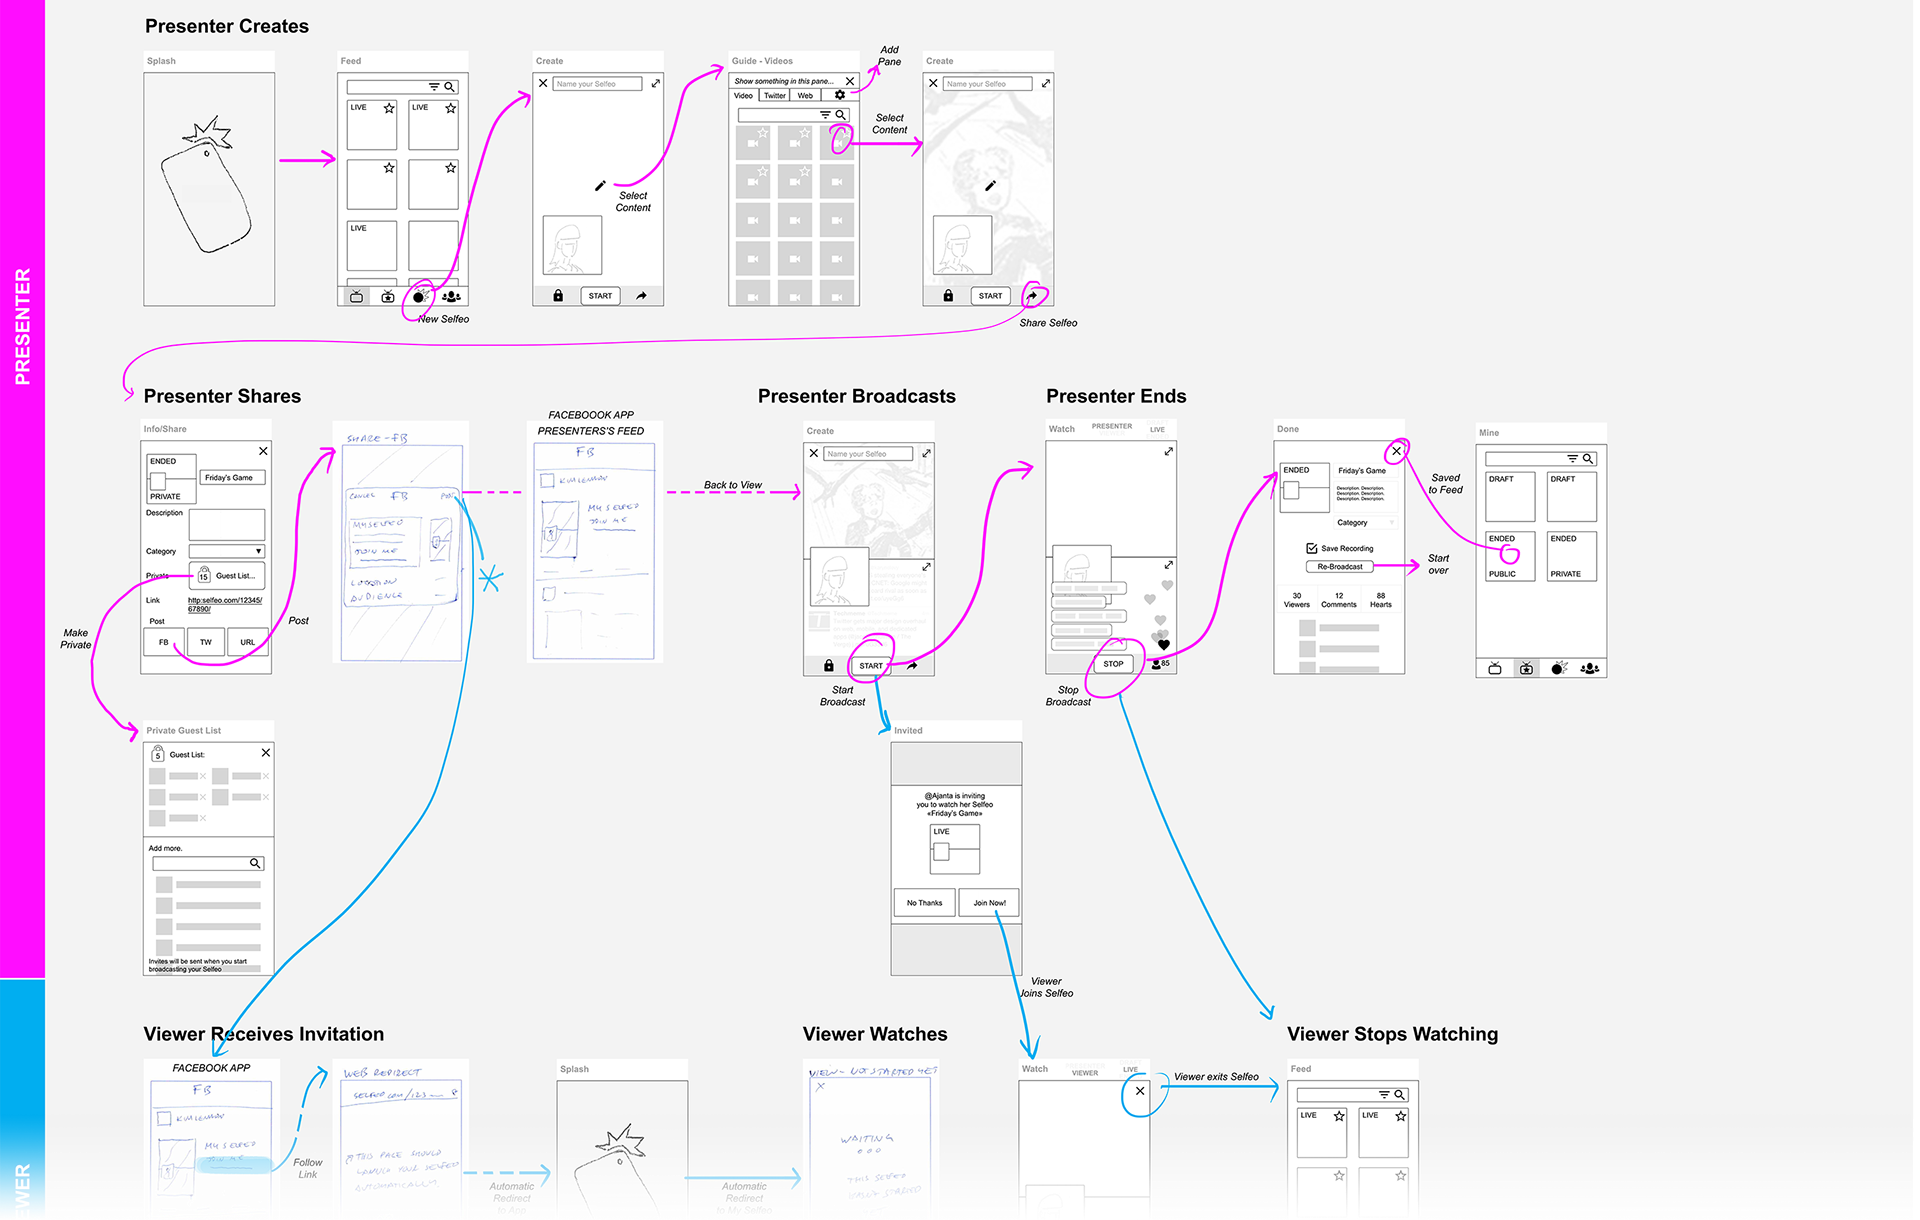Click the Add more search field
Viewport: 1920px width, 1220px height.
[208, 863]
